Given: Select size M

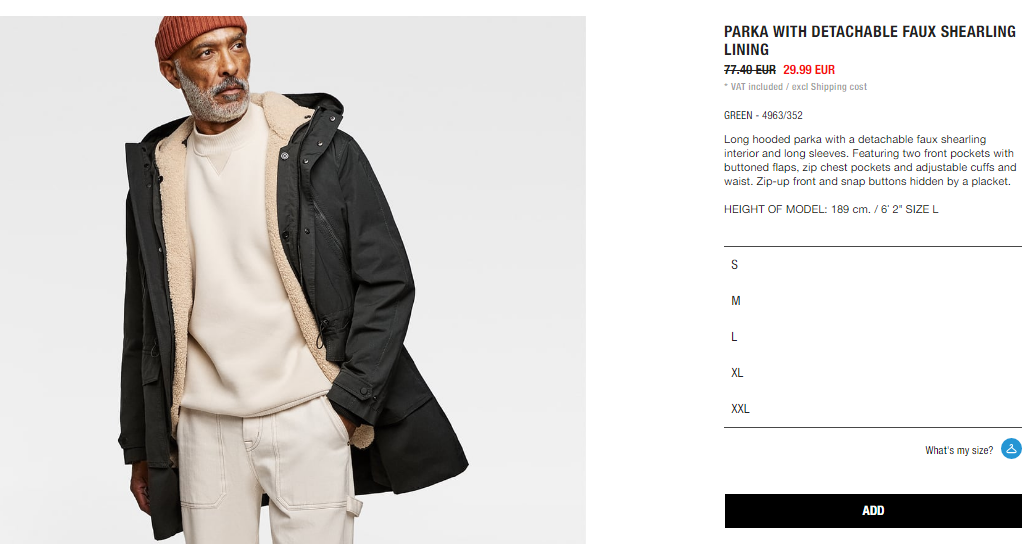Looking at the screenshot, I should 873,300.
